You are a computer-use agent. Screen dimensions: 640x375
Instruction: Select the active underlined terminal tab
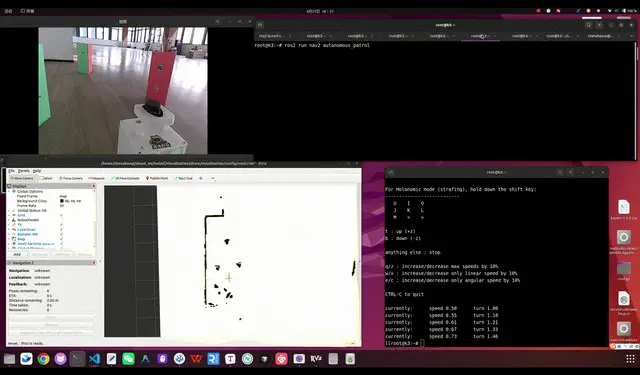tap(480, 36)
